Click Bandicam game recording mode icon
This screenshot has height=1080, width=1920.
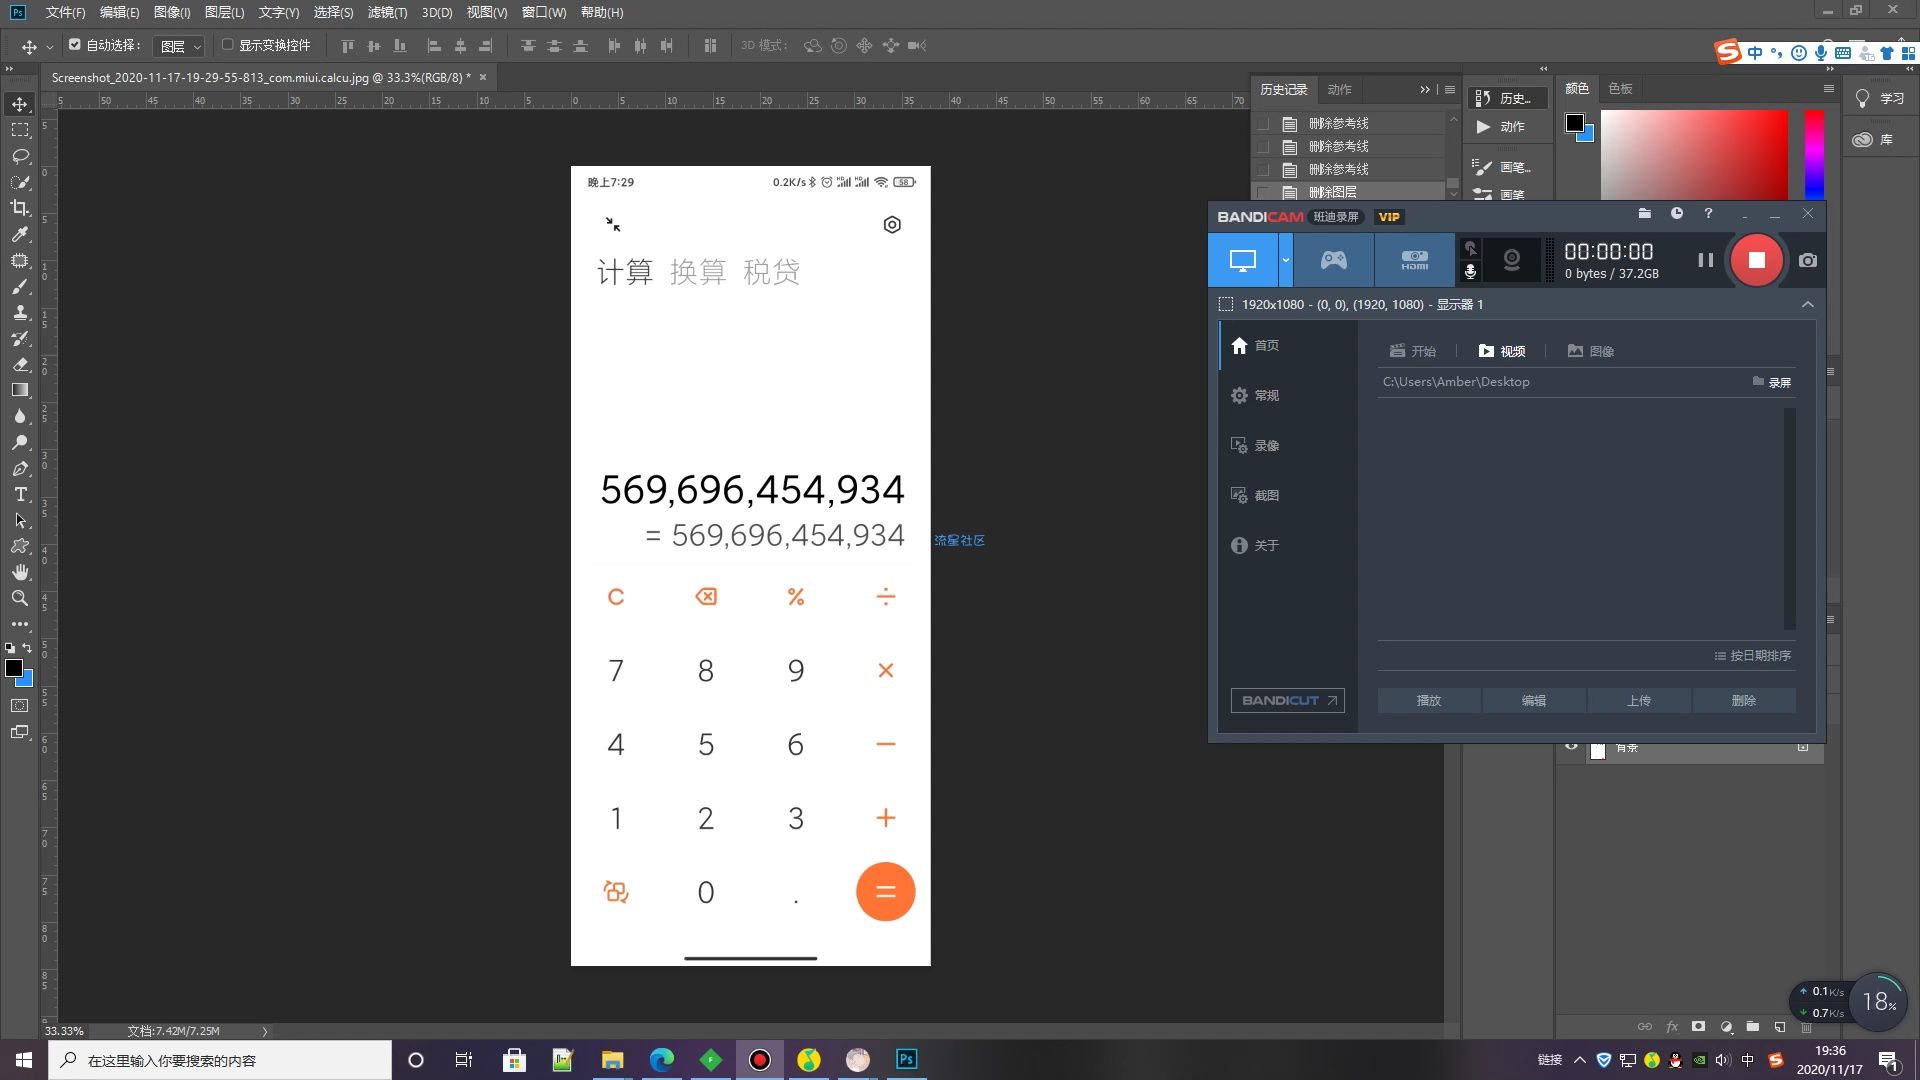point(1334,260)
